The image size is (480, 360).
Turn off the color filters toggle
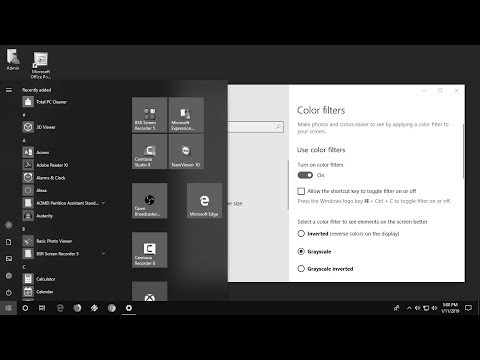305,175
